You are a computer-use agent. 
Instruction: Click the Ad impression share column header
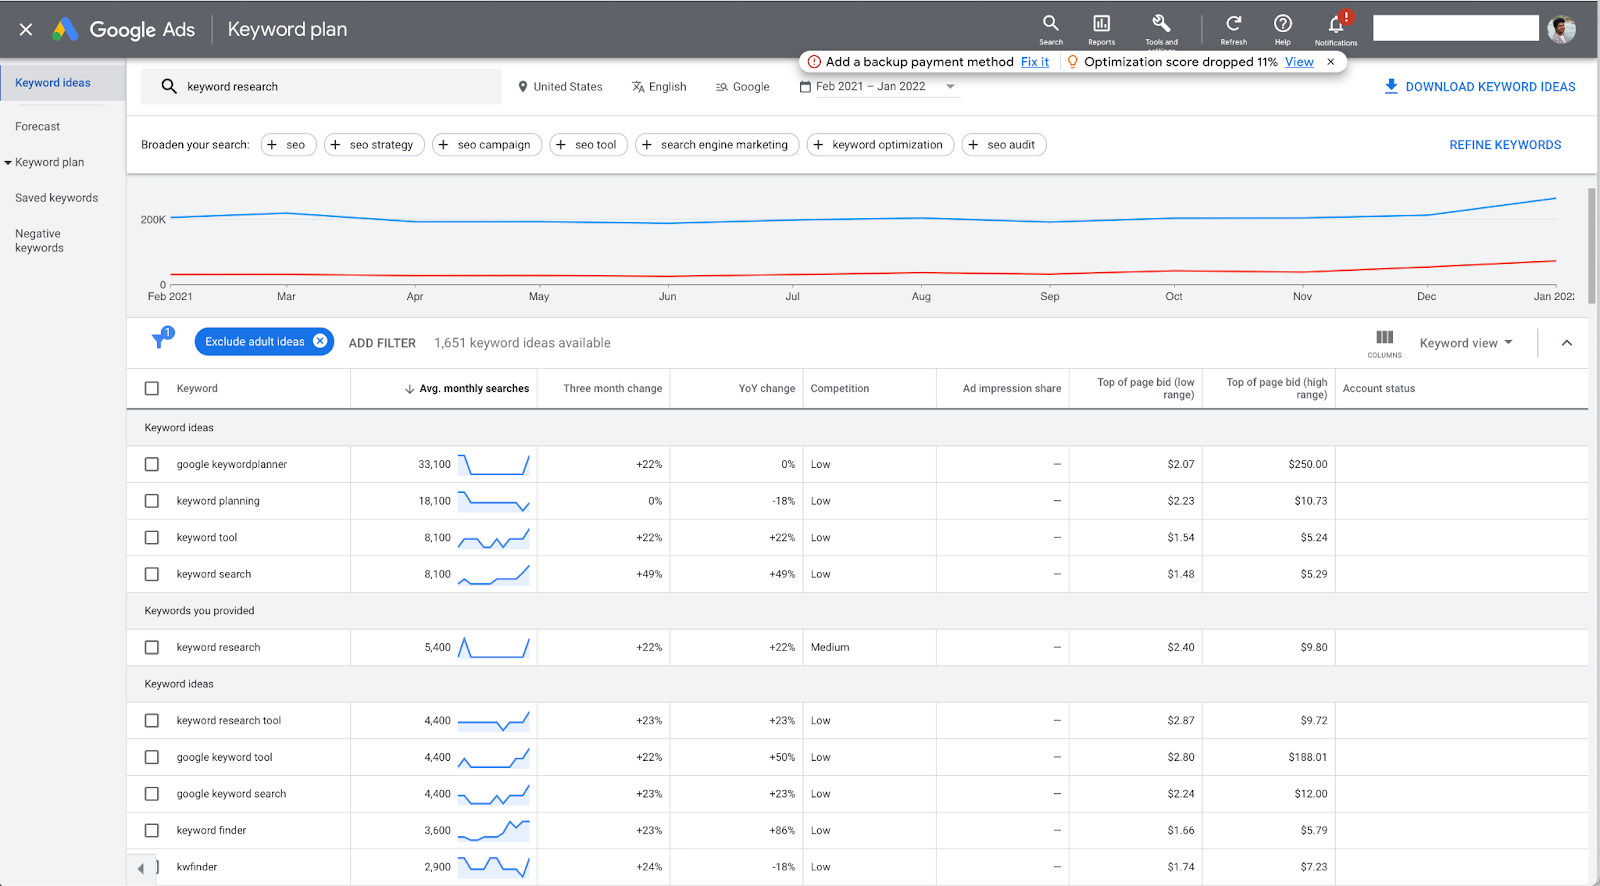[x=1012, y=389]
